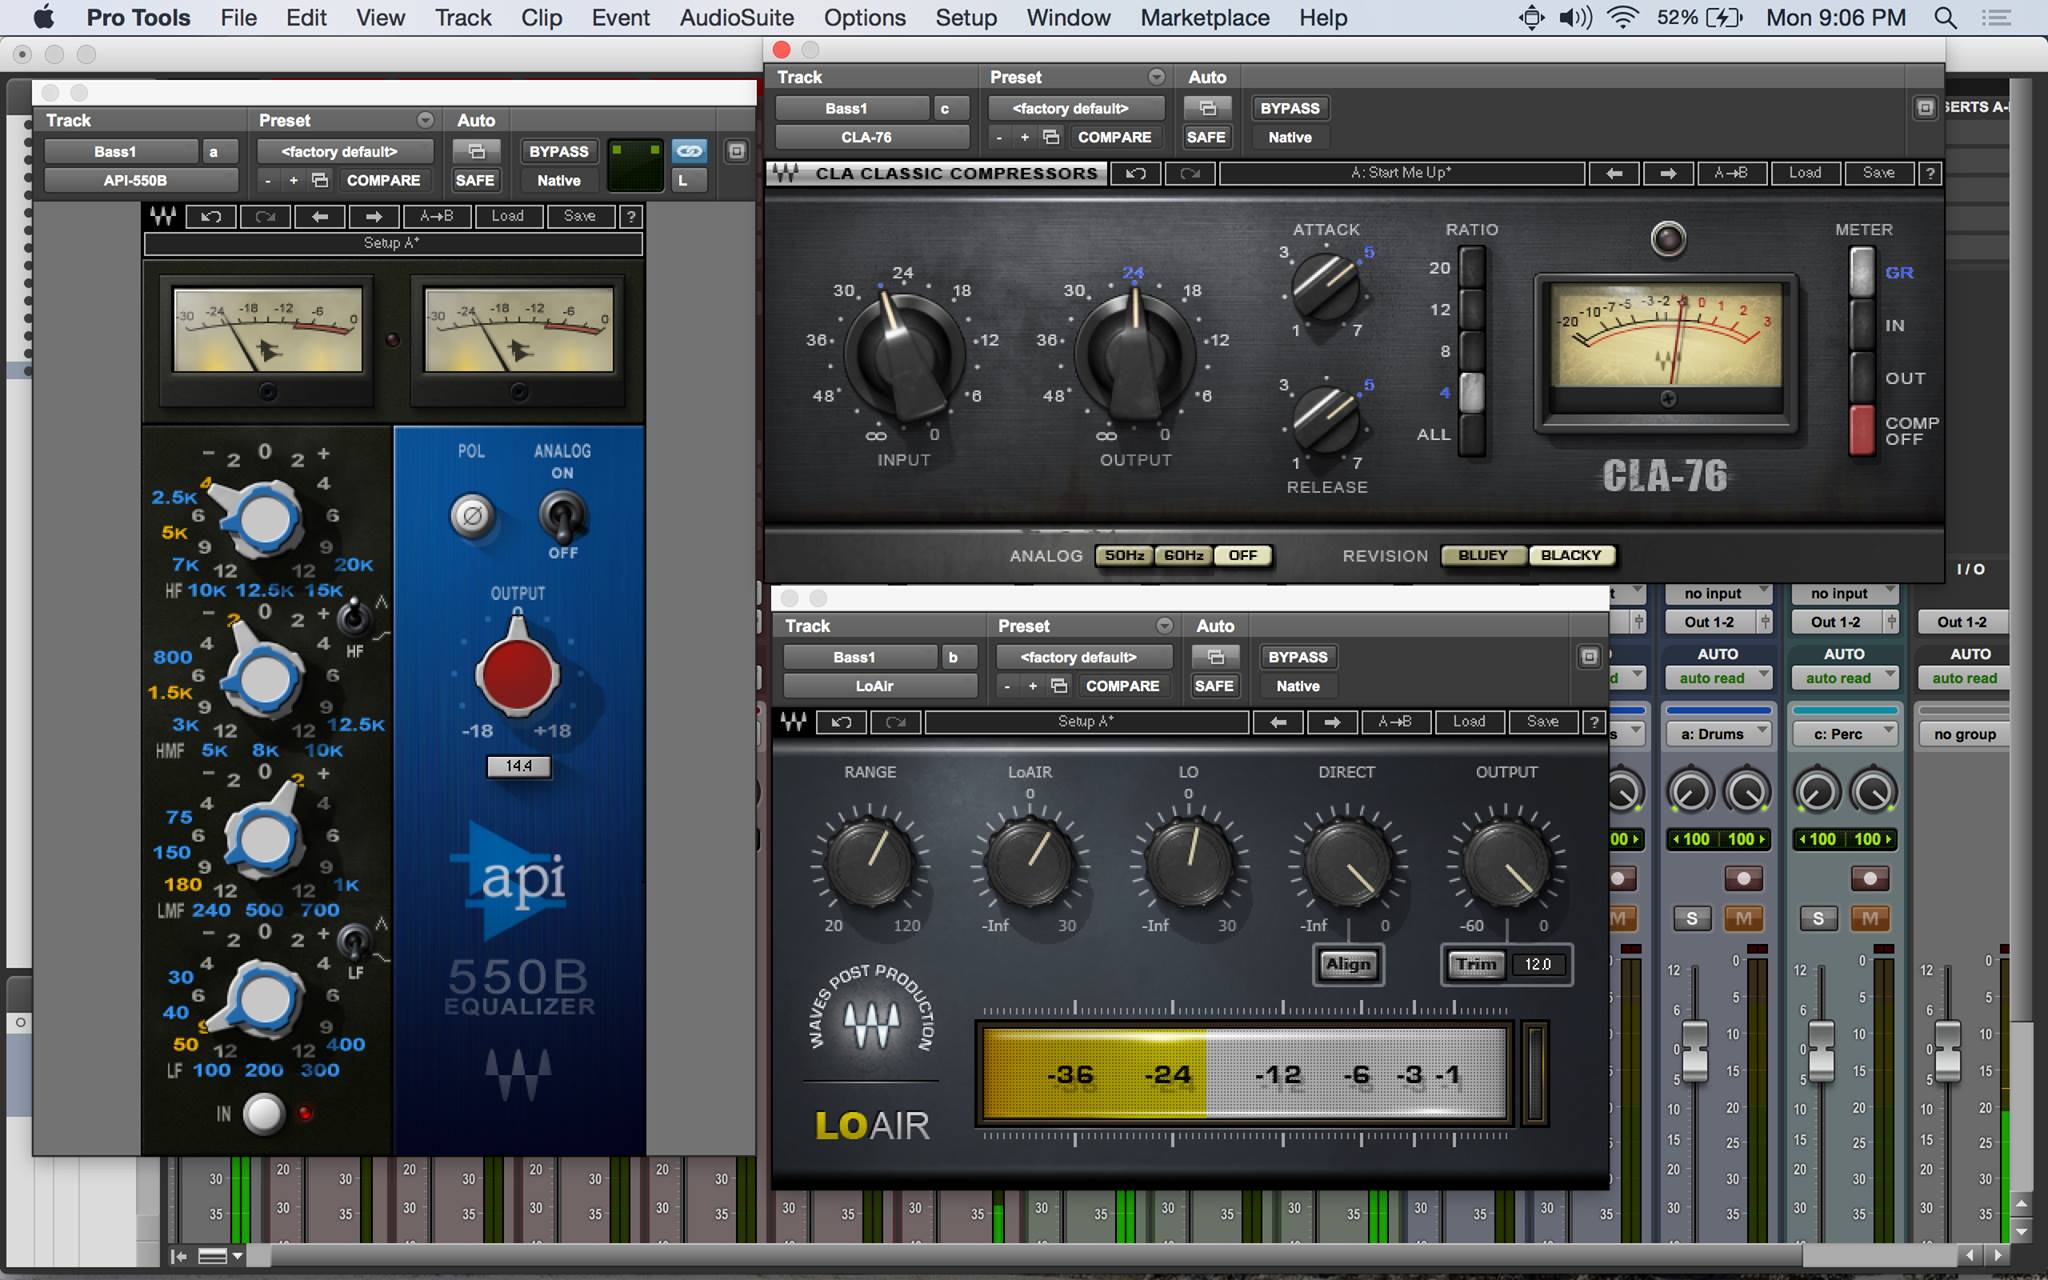Click previous preset arrow in CLA-76 toolbar
Viewport: 2048px width, 1280px height.
tap(1613, 173)
